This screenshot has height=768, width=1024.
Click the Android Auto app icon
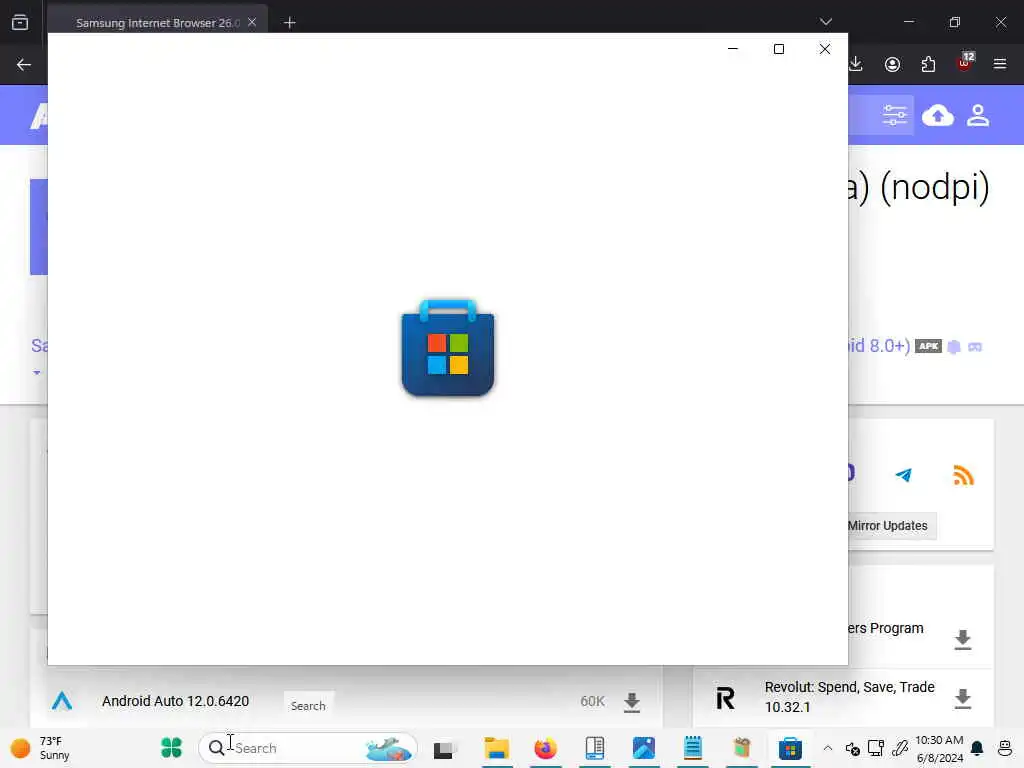click(x=62, y=701)
